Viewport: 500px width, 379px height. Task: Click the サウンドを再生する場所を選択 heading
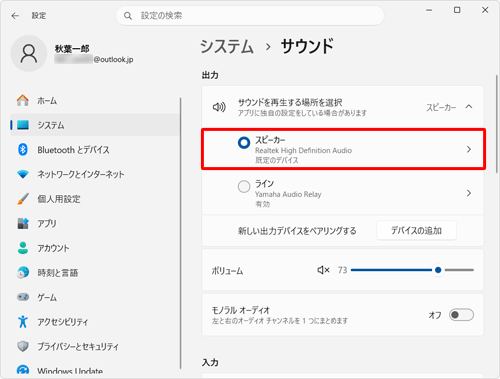[x=290, y=102]
